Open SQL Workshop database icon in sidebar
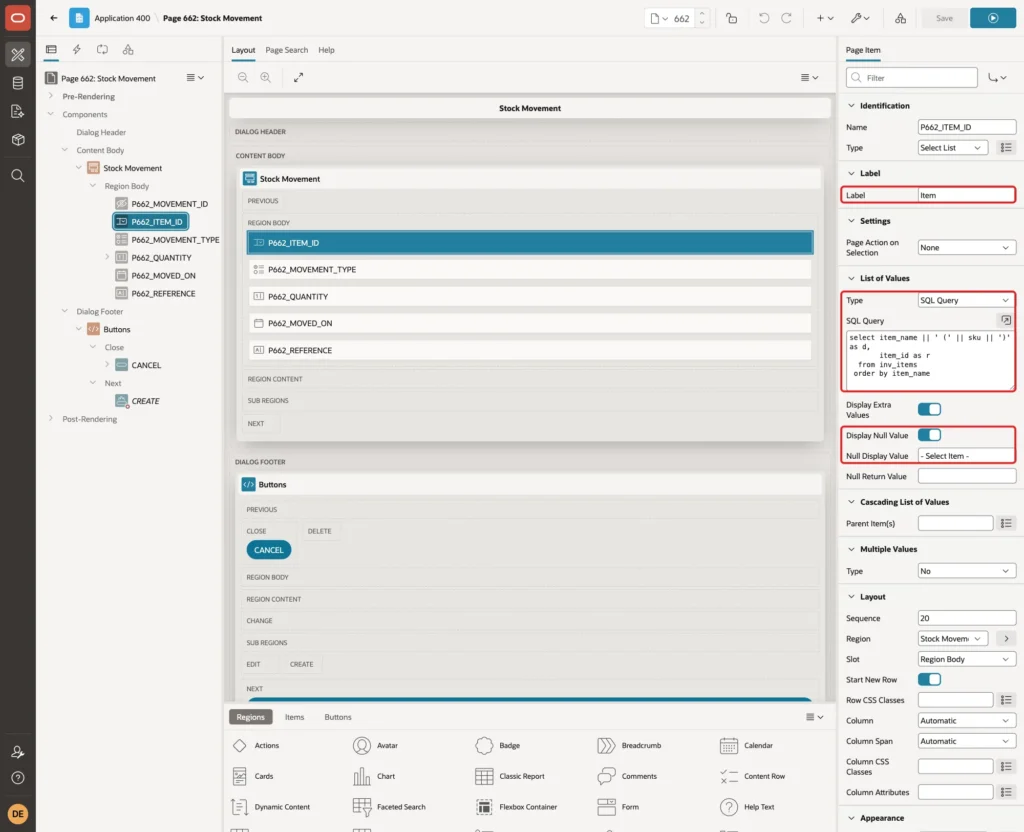 [x=18, y=83]
